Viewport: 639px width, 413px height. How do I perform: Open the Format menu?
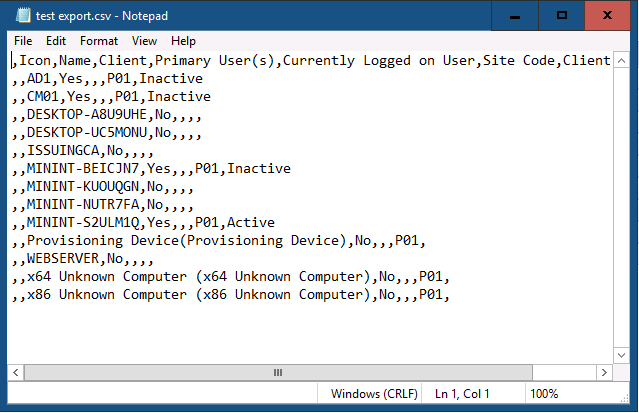[99, 41]
